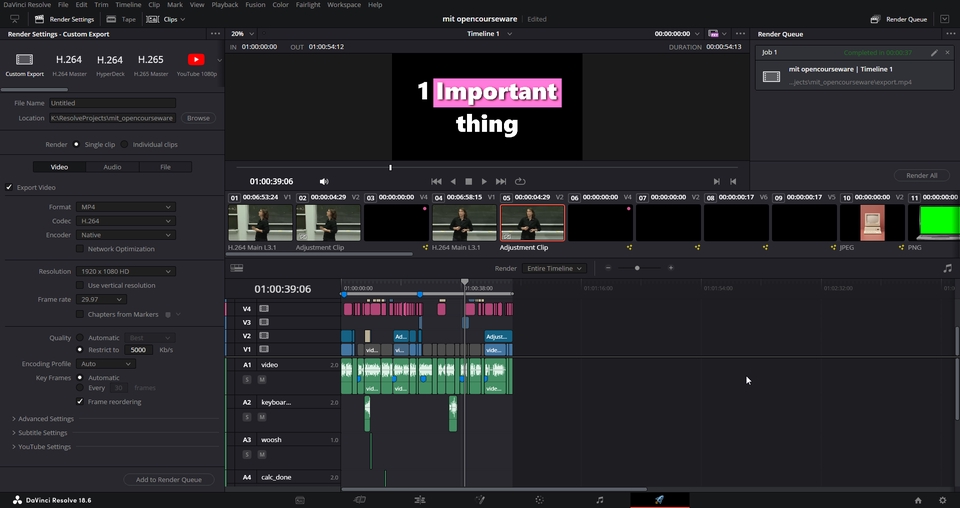
Task: Expand YouTube Settings section
Action: coord(41,447)
